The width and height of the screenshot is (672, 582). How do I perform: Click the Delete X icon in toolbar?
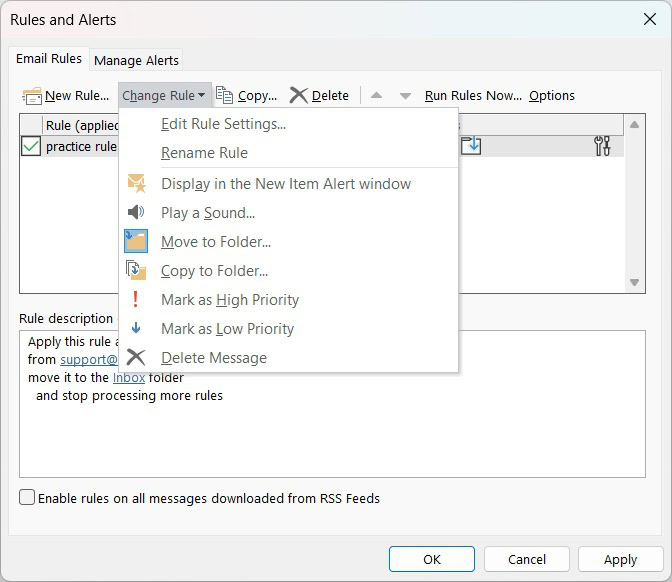(x=298, y=96)
